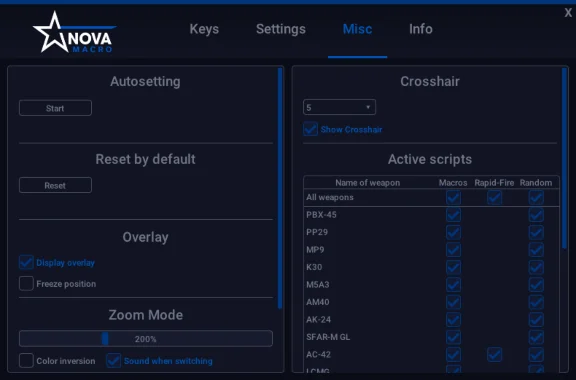The height and width of the screenshot is (380, 576).
Task: Select the PBX-45 weapon row
Action: [x=431, y=215]
